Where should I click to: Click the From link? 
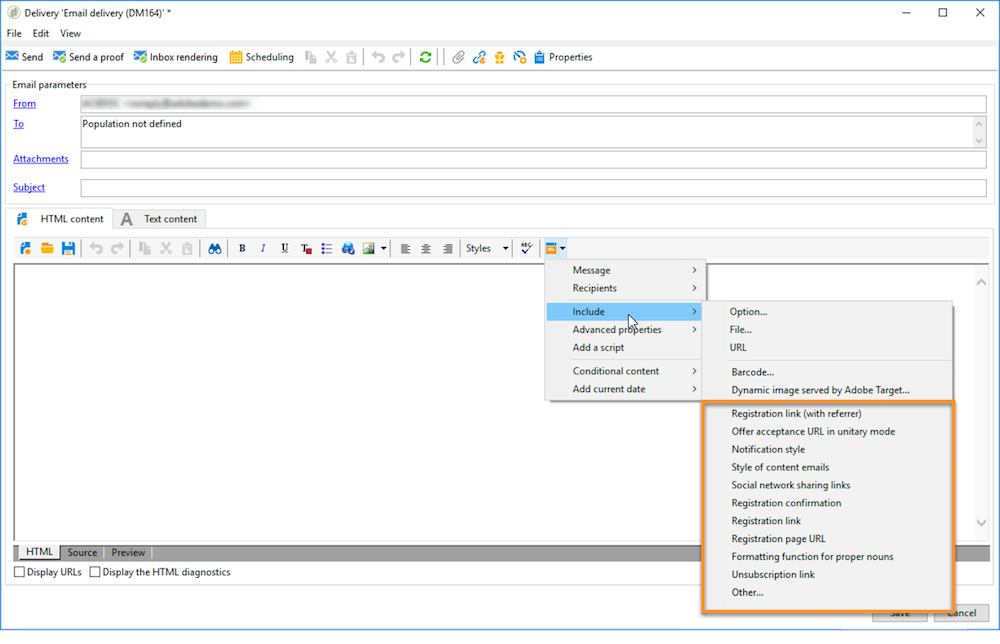[x=24, y=103]
